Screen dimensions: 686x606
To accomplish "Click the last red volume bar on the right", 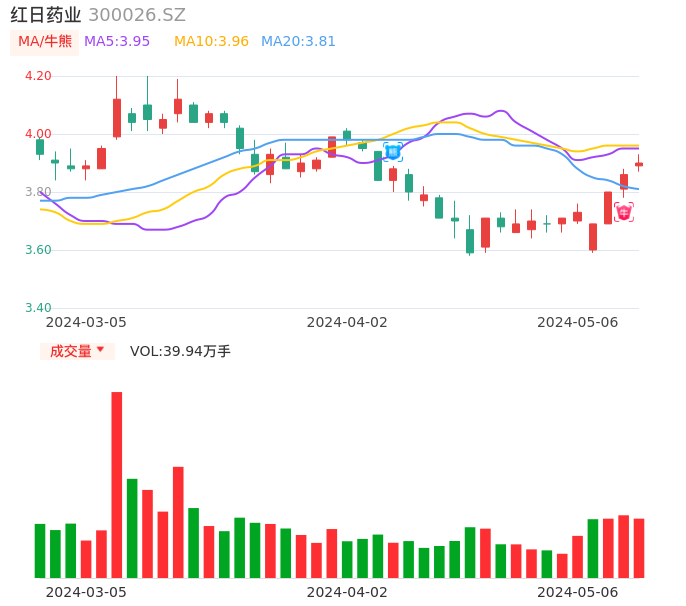I will click(639, 547).
